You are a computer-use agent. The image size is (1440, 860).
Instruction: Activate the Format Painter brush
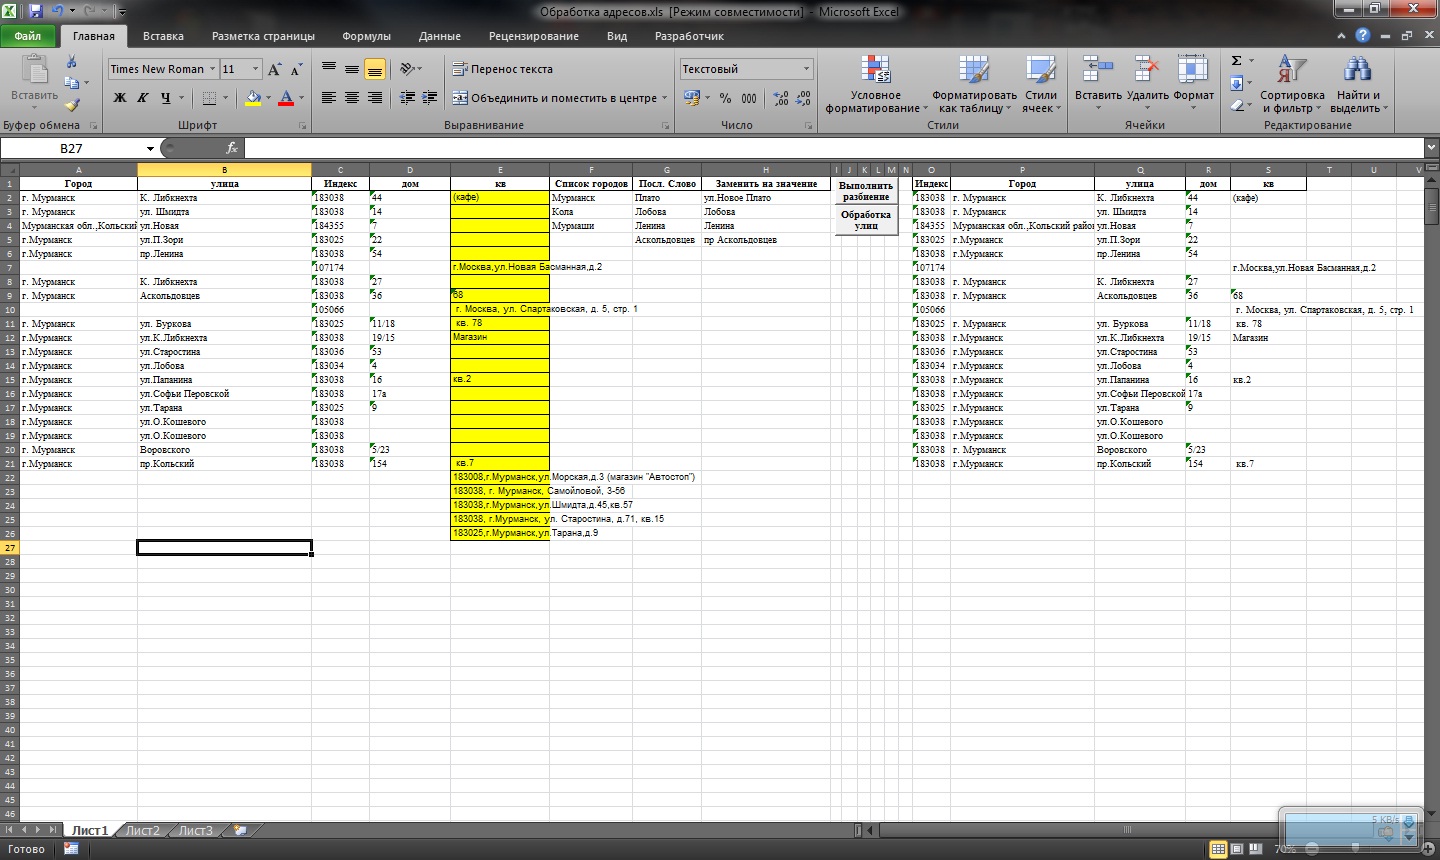tap(71, 104)
